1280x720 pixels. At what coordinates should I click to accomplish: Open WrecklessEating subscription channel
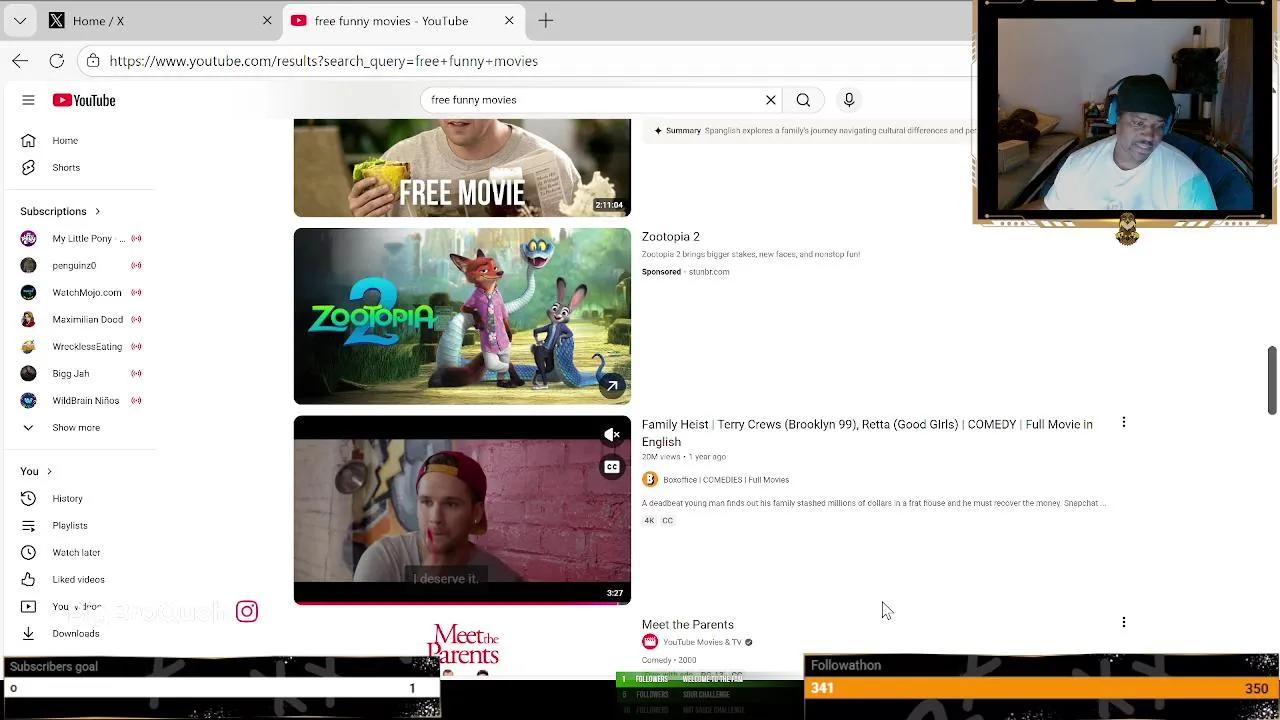pos(82,346)
